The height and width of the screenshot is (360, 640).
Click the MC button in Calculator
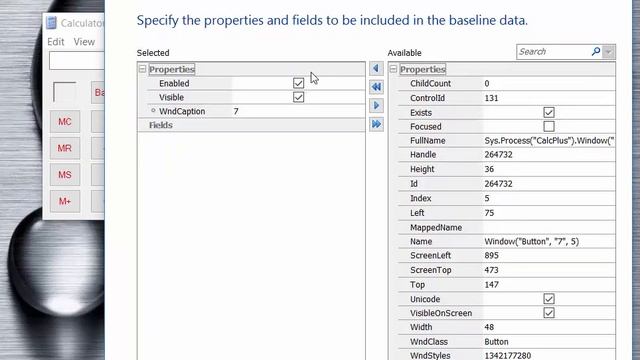[65, 122]
